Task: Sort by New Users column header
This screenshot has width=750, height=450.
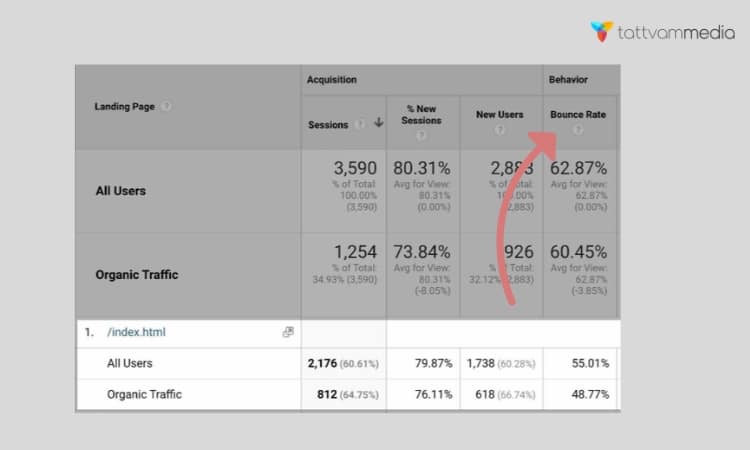Action: (x=499, y=115)
